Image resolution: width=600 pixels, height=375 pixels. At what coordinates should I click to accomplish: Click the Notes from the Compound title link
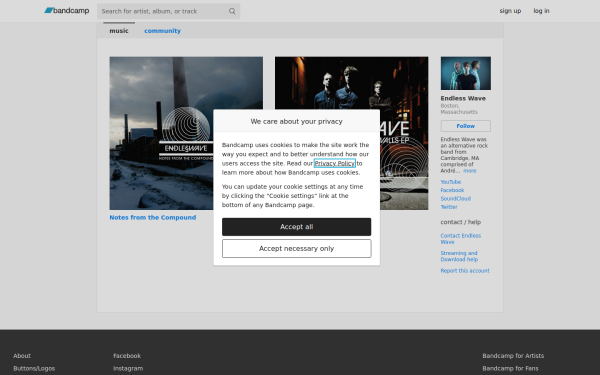click(153, 217)
